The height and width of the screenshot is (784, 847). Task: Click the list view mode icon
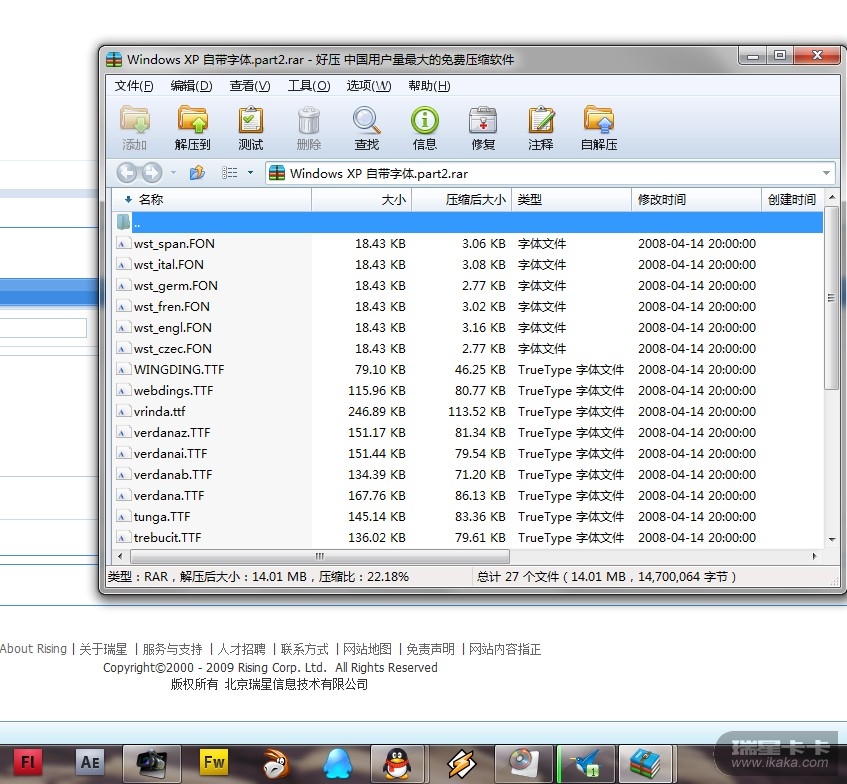tap(230, 173)
